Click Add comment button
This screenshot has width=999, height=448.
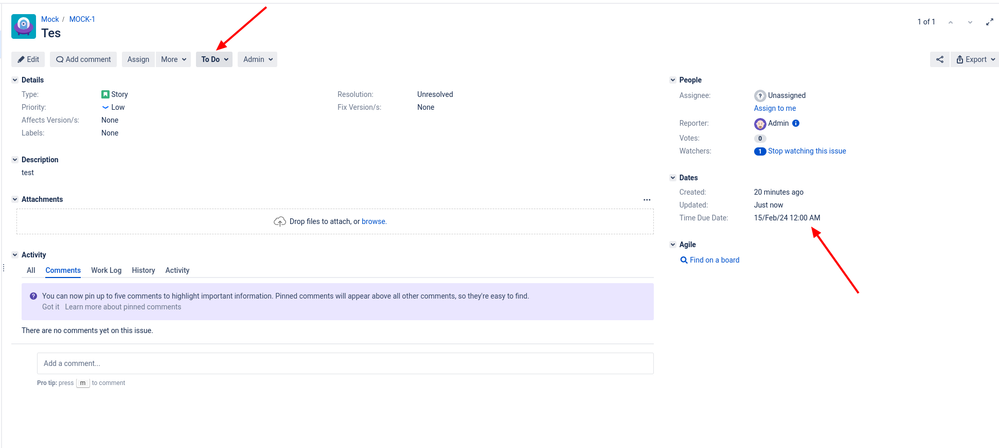click(83, 59)
